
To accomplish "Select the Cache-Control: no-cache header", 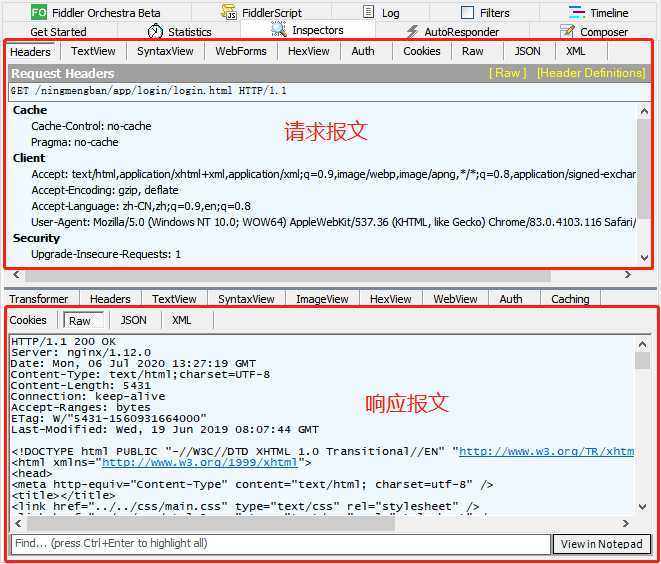I will coord(91,126).
